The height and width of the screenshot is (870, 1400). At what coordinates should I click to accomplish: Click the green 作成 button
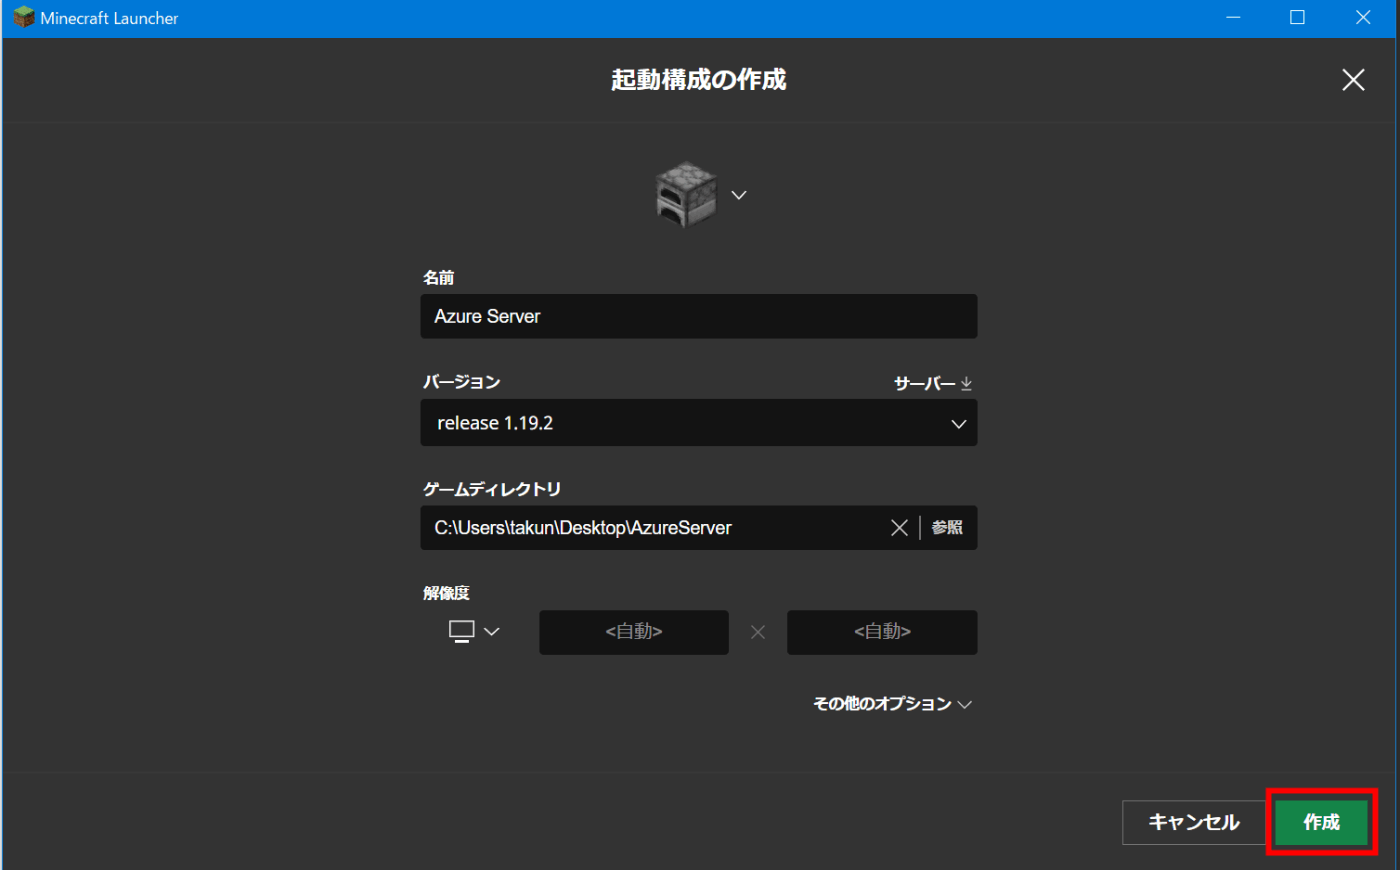[1321, 822]
